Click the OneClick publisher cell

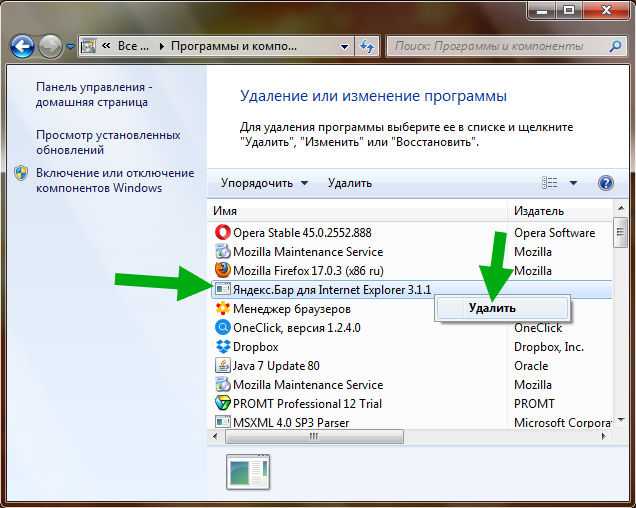click(538, 328)
